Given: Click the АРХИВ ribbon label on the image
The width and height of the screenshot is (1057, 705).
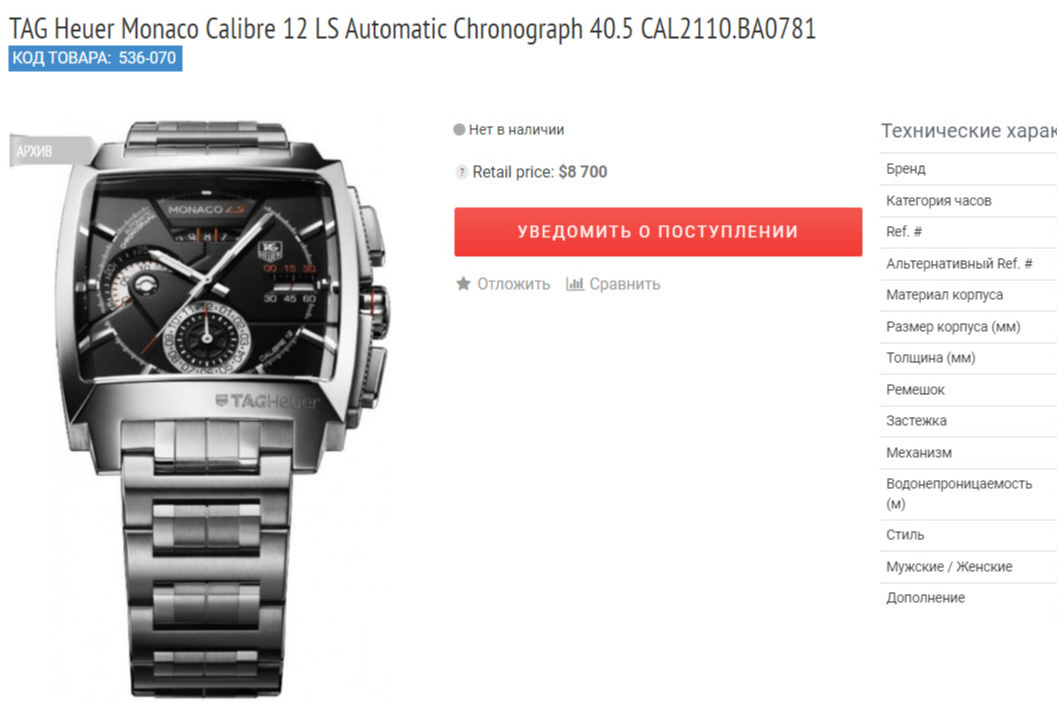Looking at the screenshot, I should coord(35,151).
